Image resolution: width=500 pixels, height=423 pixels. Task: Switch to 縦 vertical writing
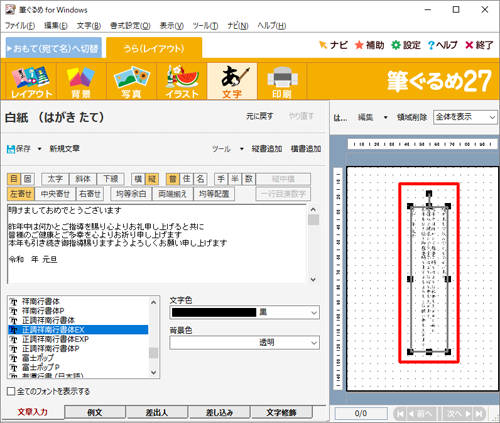pyautogui.click(x=152, y=179)
